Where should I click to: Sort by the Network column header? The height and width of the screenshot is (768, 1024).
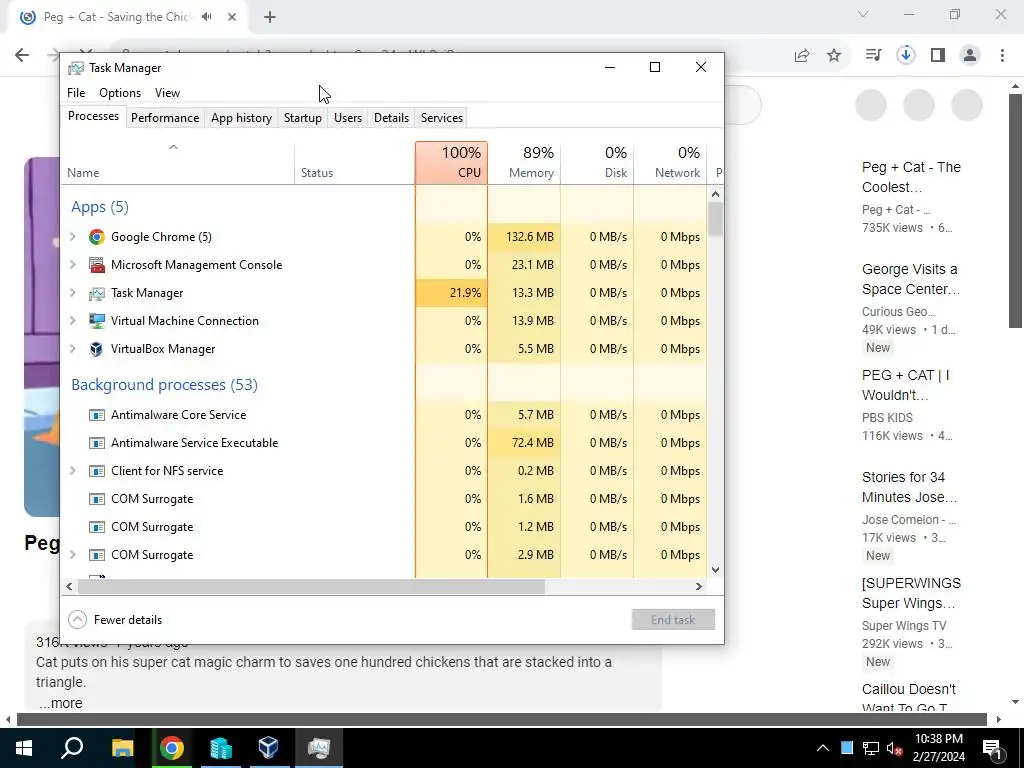(x=670, y=163)
